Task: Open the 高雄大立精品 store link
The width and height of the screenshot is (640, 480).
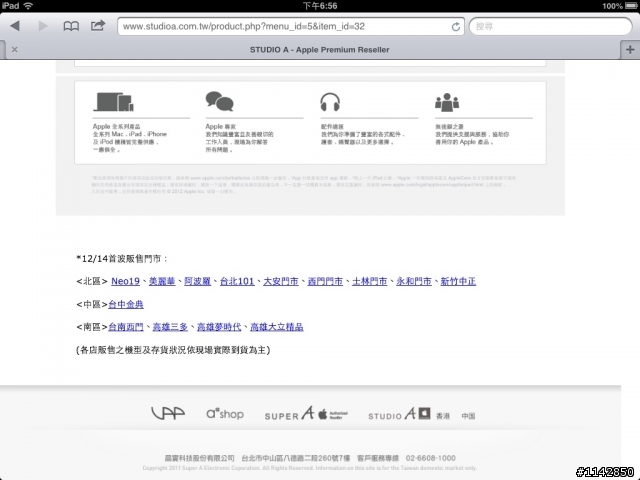Action: click(277, 327)
